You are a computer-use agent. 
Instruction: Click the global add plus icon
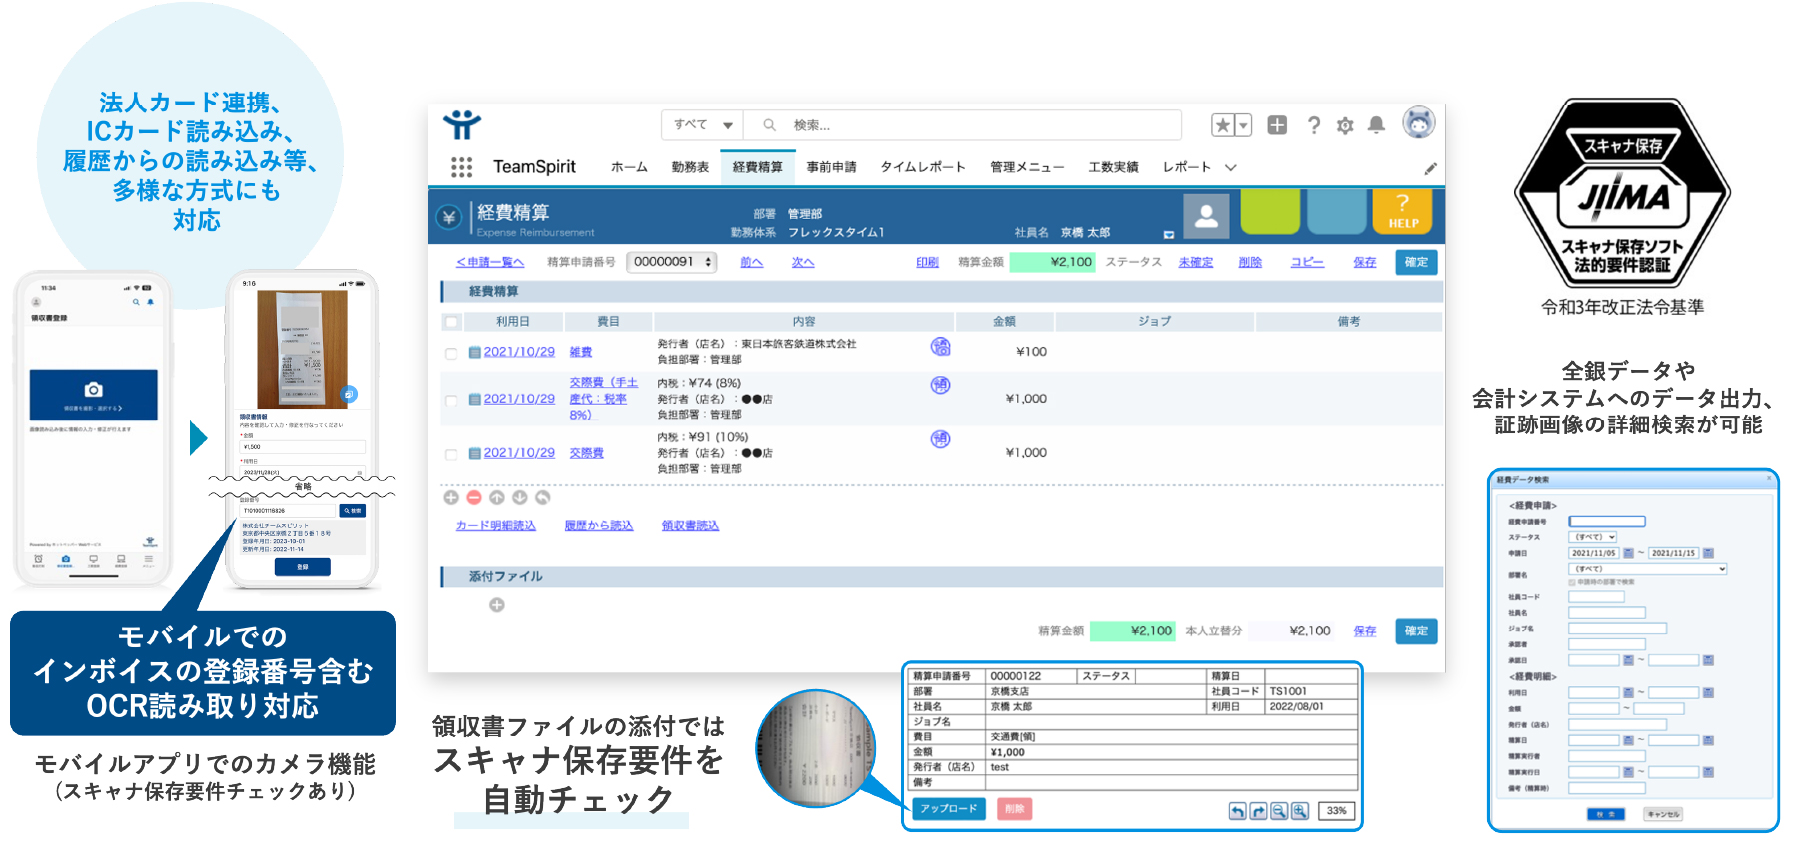(x=1277, y=125)
